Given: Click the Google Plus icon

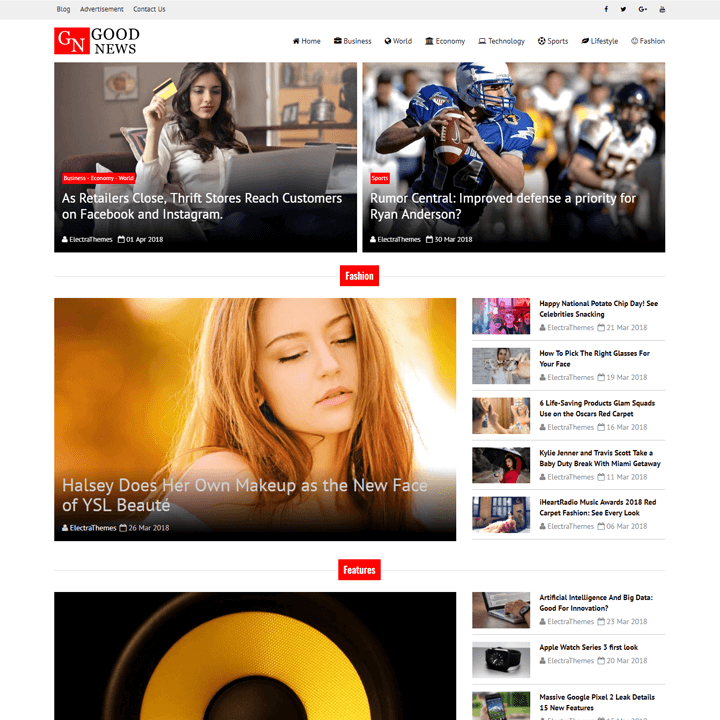Looking at the screenshot, I should [x=643, y=9].
